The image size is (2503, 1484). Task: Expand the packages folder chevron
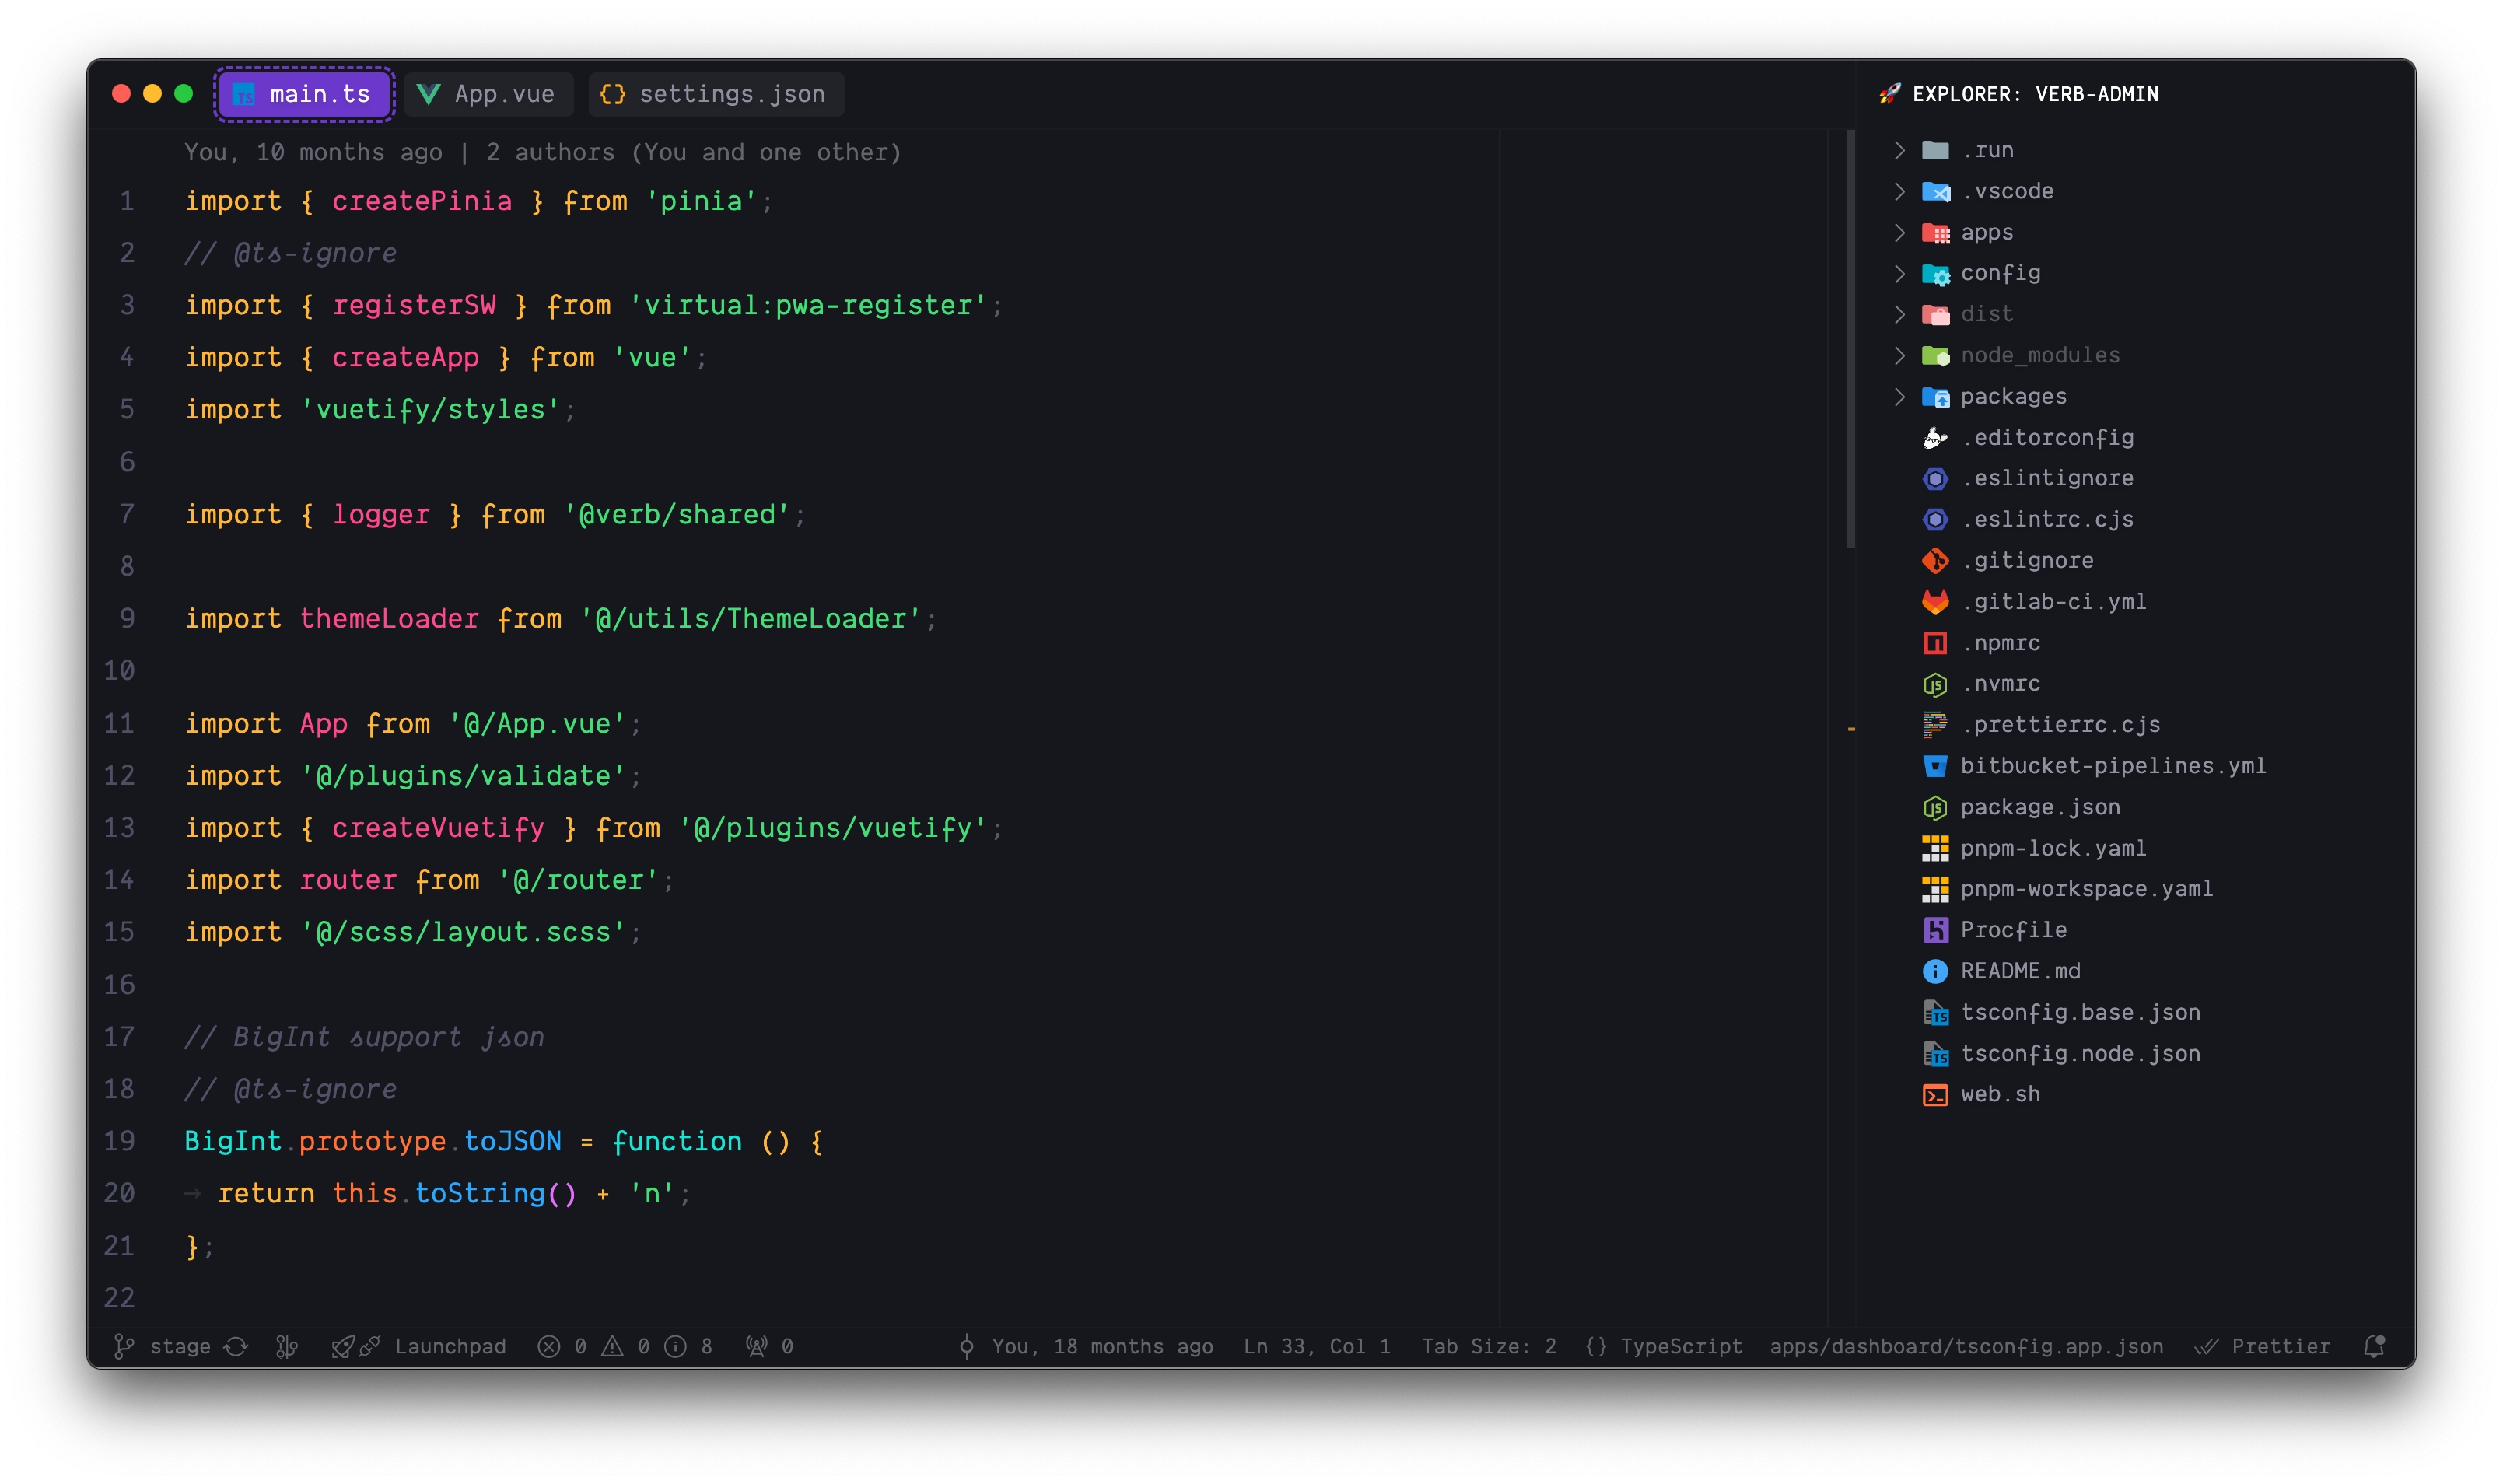point(1900,396)
